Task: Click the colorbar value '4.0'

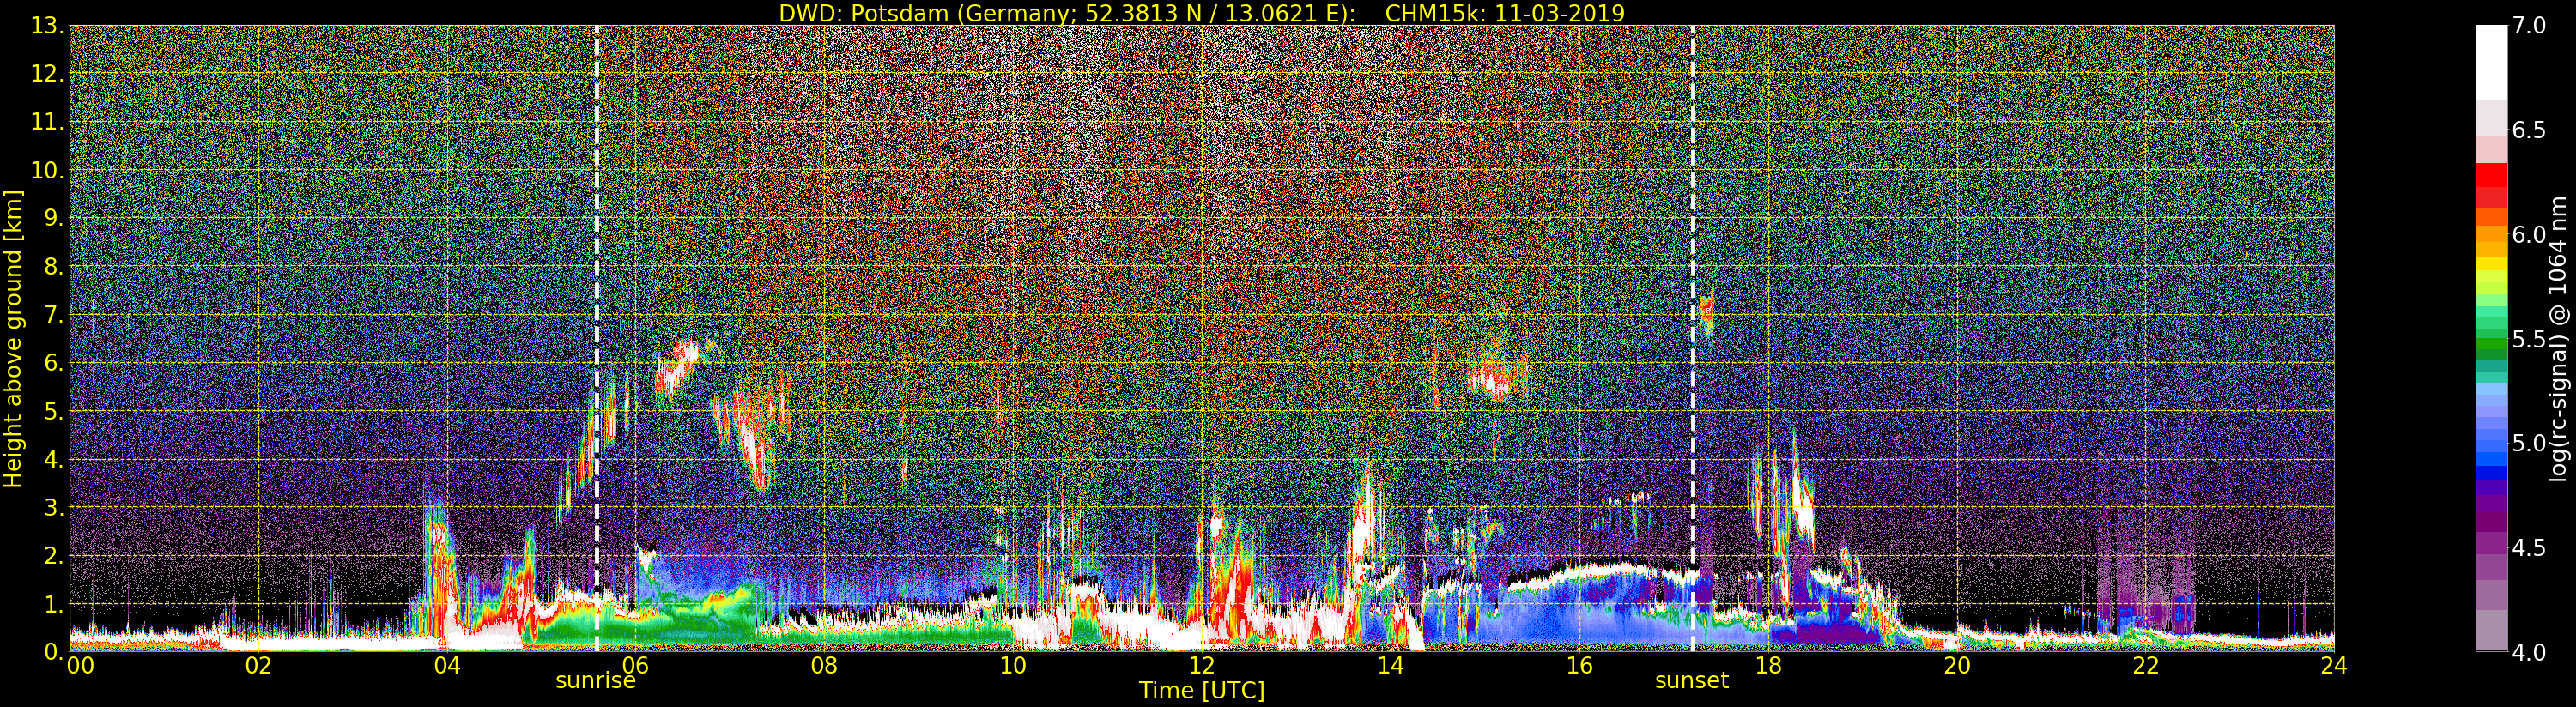Action: point(2529,652)
